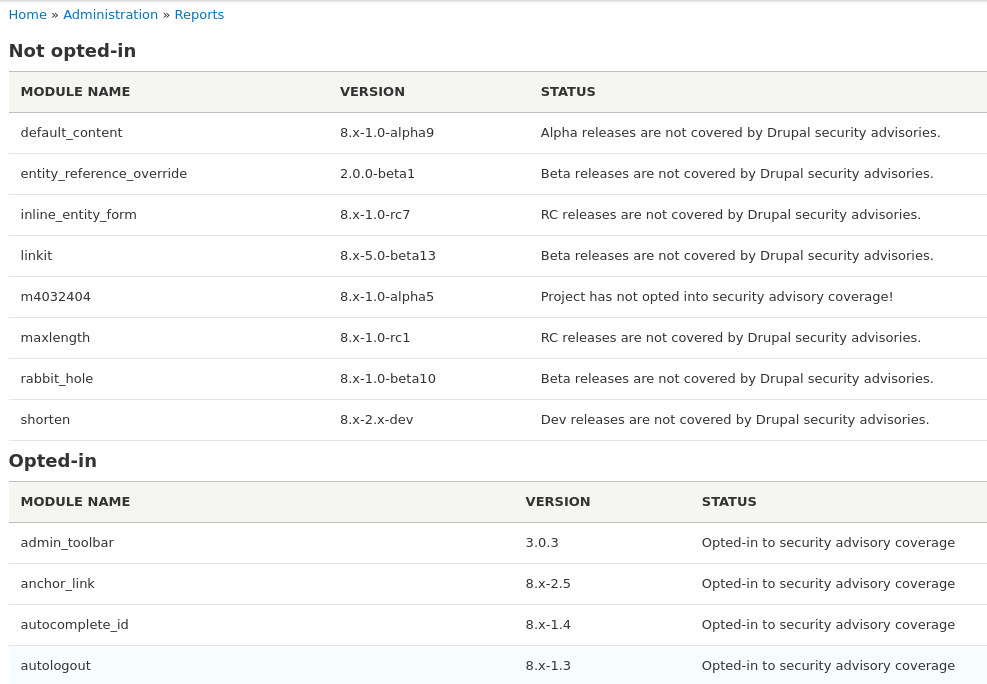Click the m4032404 security coverage status text

tap(717, 296)
